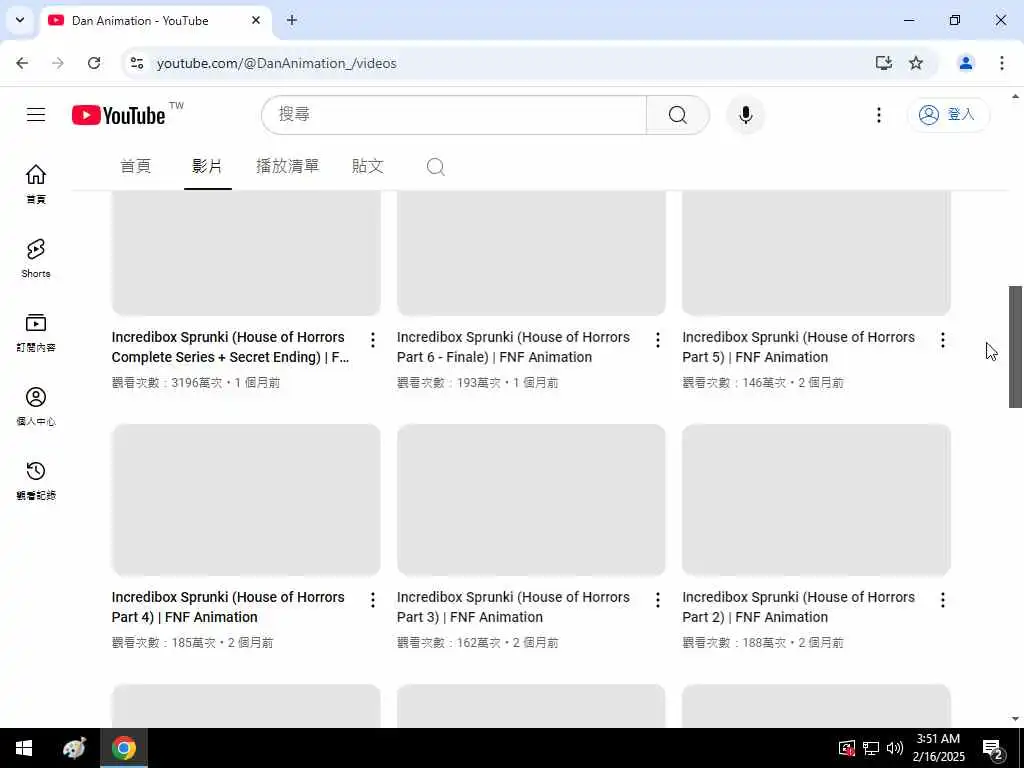Click the page vertical scrollbar thumb
Viewport: 1024px width, 768px height.
click(x=1015, y=346)
